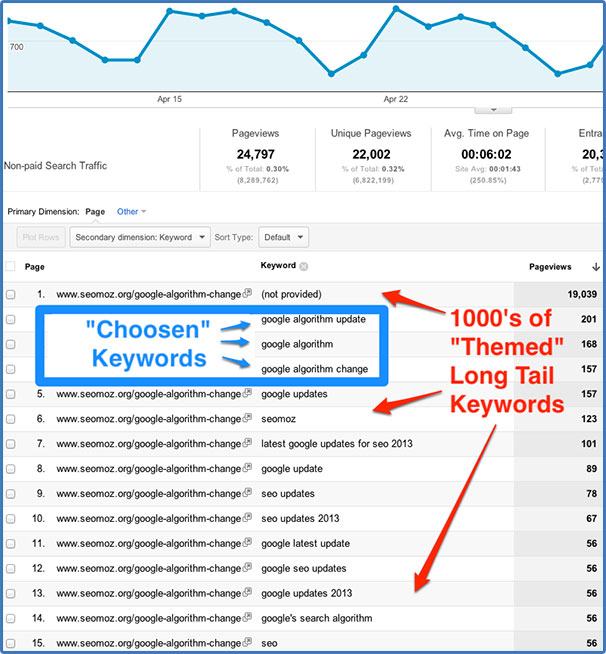Check the box for row 1 (not provided)
The image size is (606, 654).
pyautogui.click(x=10, y=295)
